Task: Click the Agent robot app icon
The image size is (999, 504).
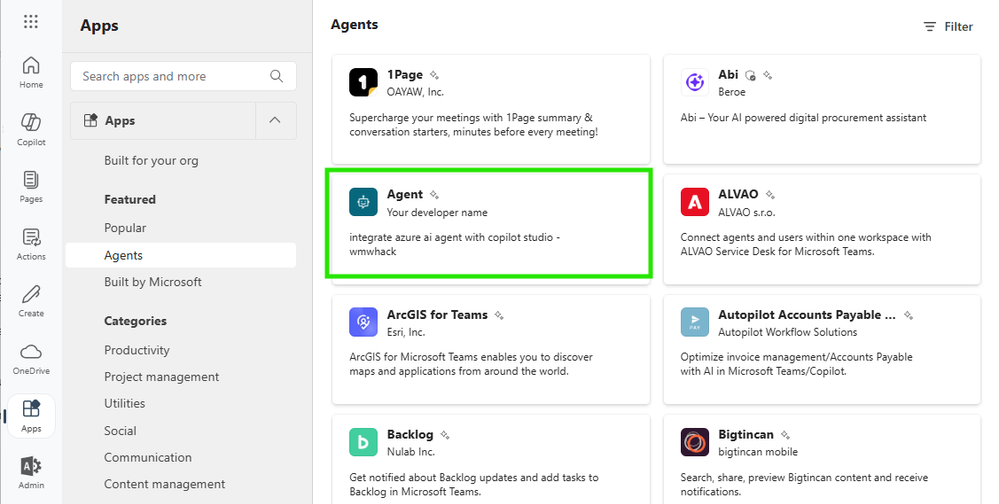Action: (x=363, y=202)
